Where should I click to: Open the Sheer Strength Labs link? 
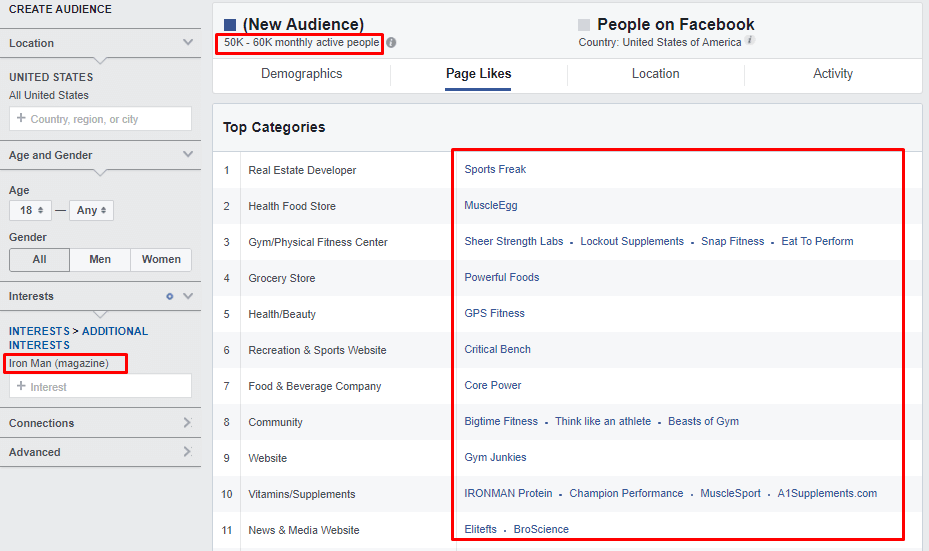[514, 241]
